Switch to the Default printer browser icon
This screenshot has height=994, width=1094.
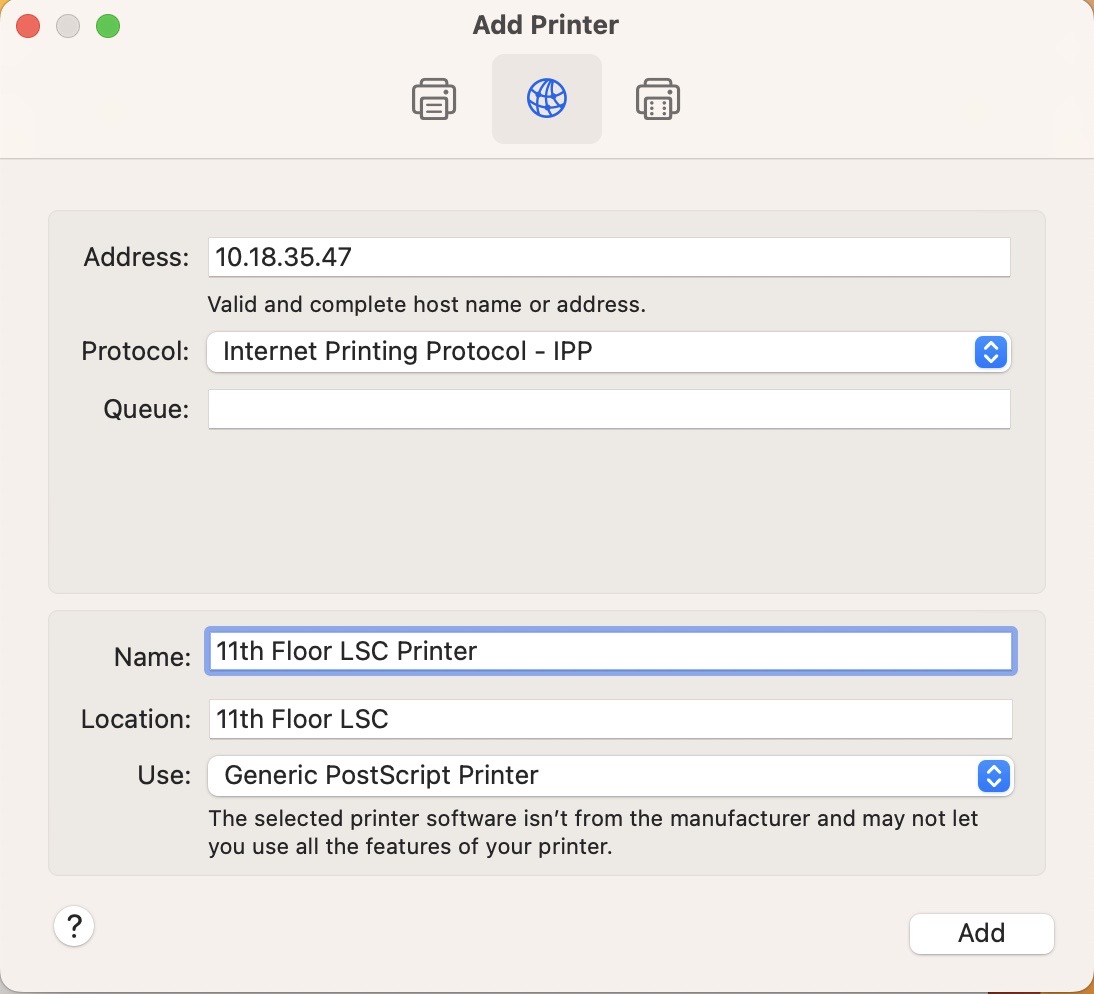434,100
